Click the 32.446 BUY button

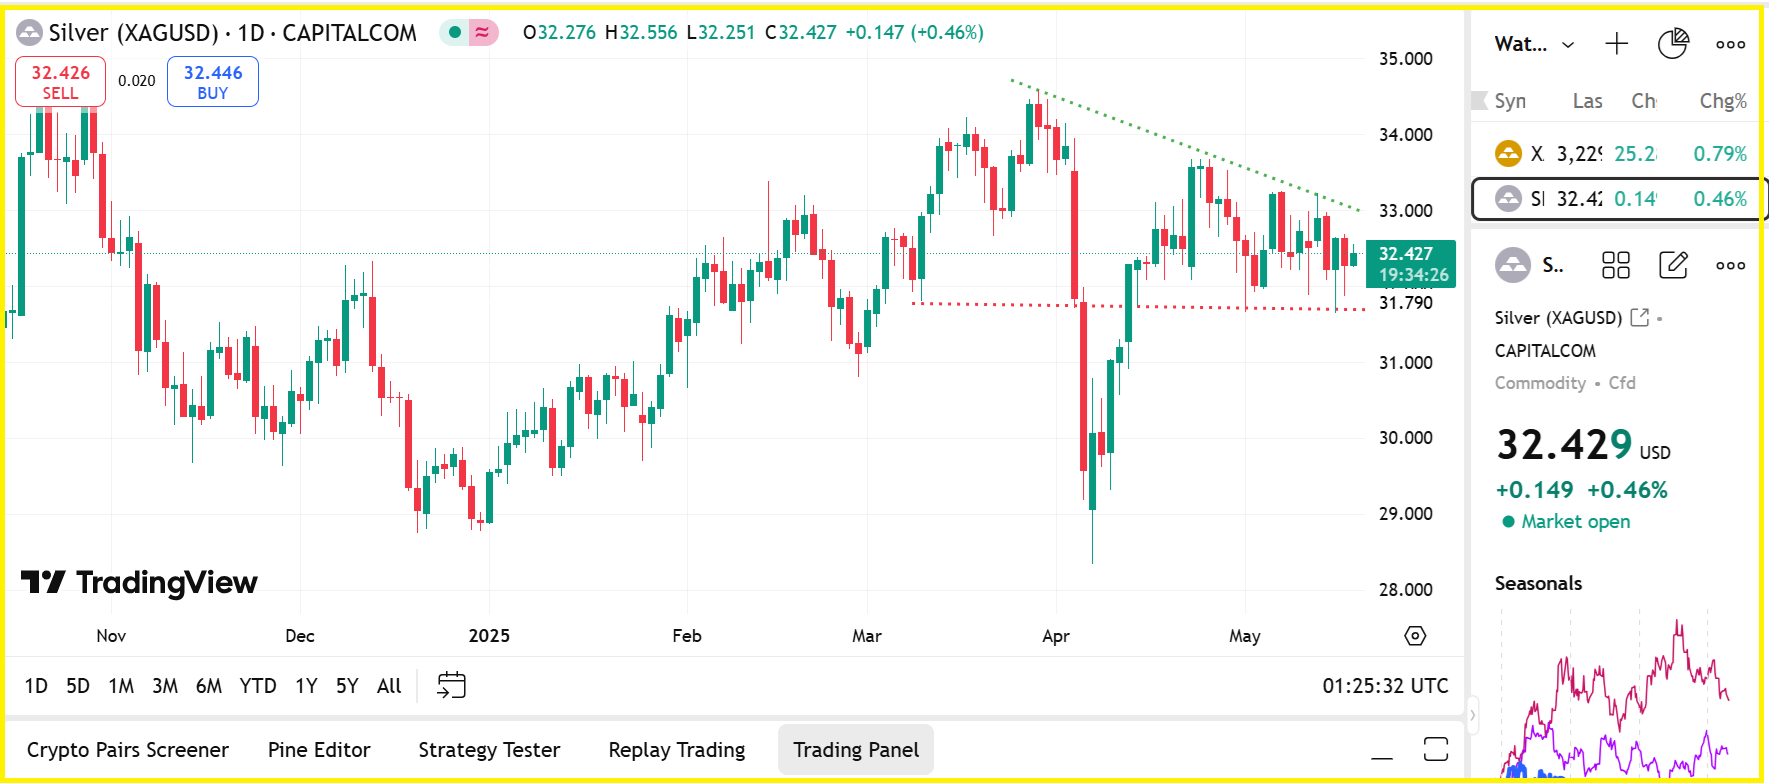(213, 82)
